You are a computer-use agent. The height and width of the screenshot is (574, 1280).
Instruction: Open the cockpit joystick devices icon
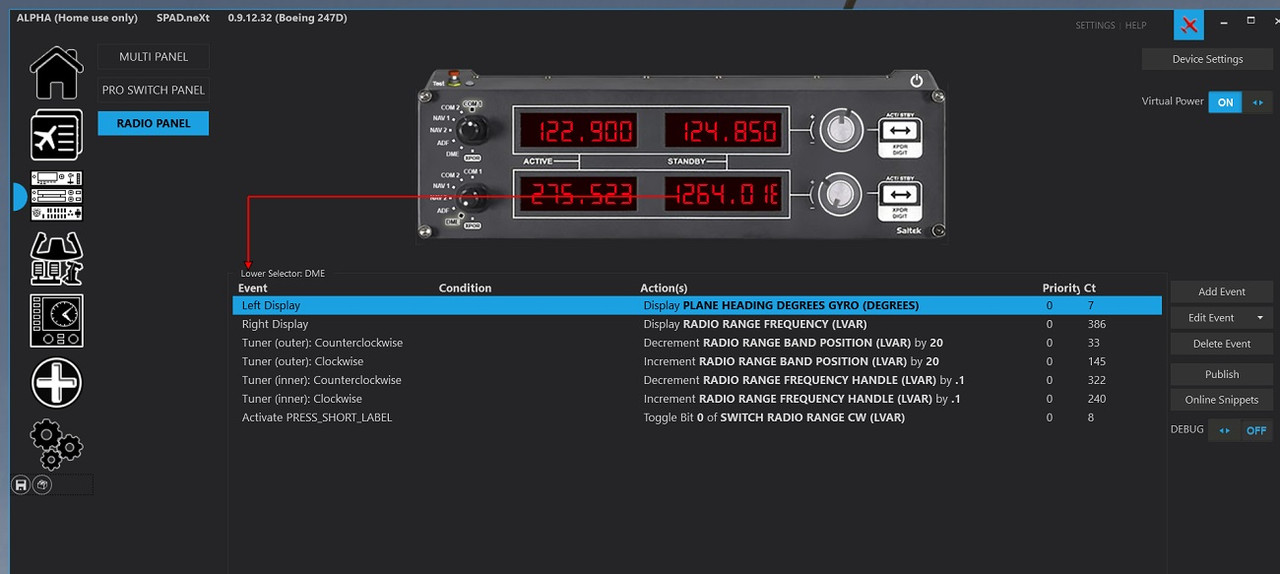pos(56,258)
